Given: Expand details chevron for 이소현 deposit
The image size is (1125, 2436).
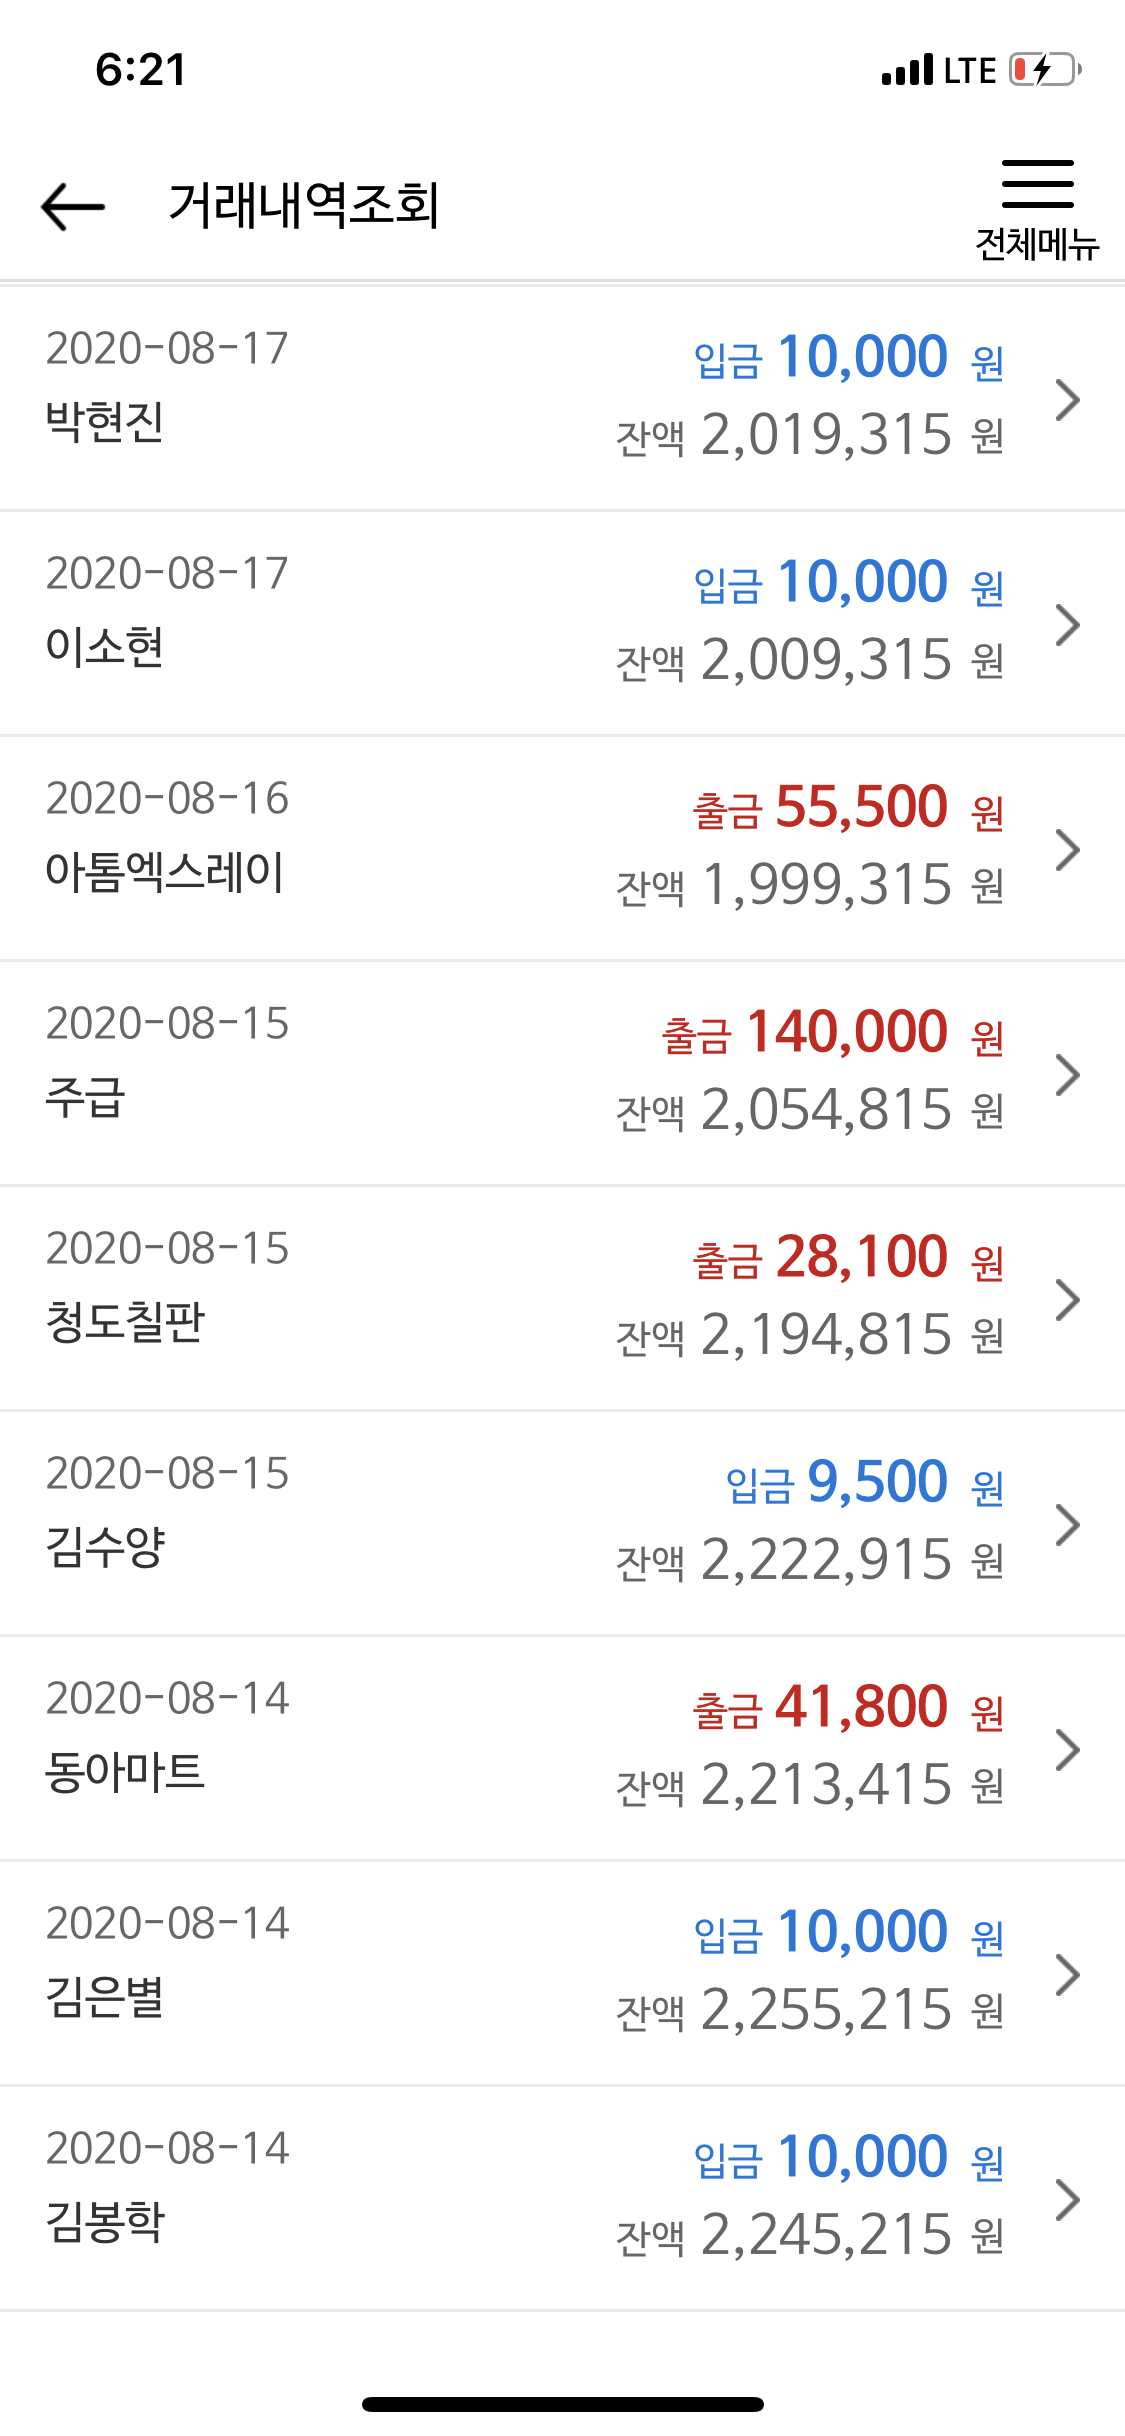Looking at the screenshot, I should [x=1068, y=624].
